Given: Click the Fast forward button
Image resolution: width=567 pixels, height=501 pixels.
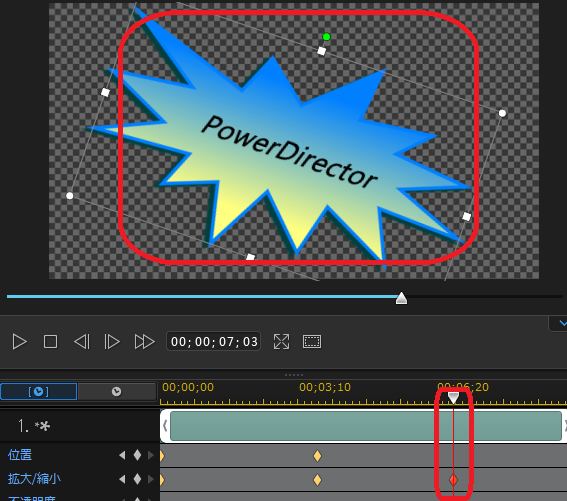Looking at the screenshot, I should [x=144, y=342].
